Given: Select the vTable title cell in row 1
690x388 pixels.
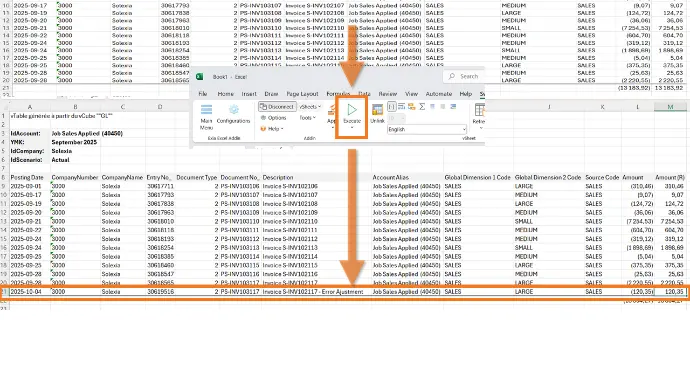Looking at the screenshot, I should [62, 116].
